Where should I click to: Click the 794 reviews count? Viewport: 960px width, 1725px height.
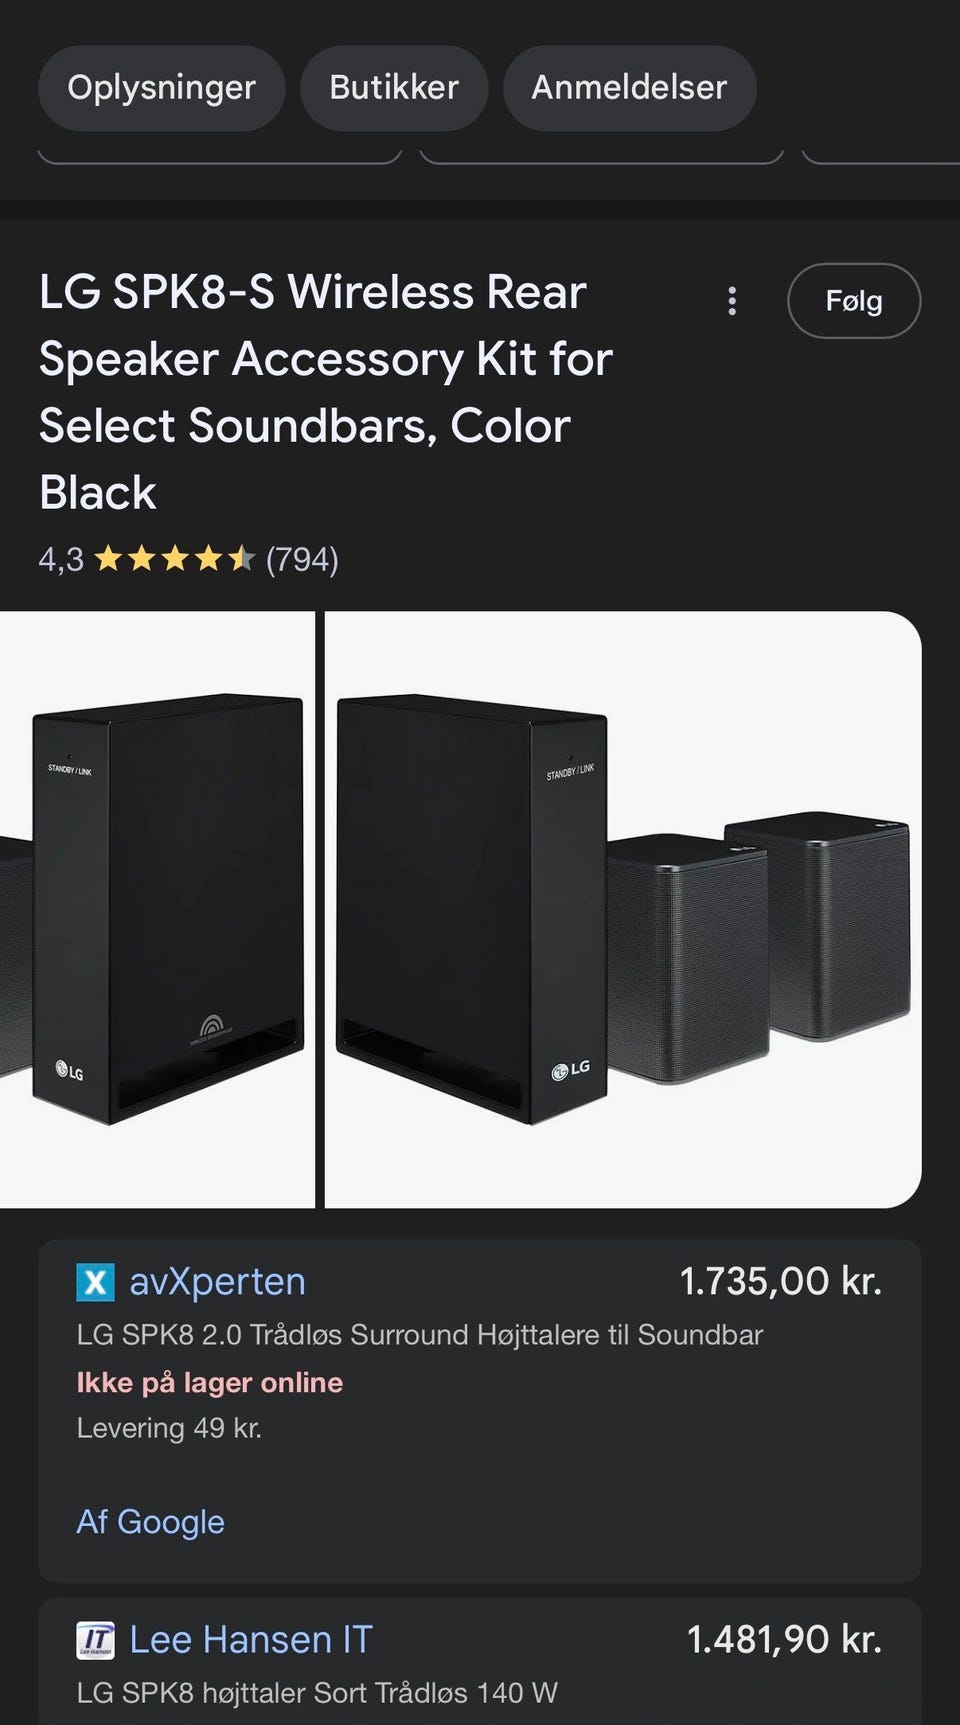pos(302,559)
